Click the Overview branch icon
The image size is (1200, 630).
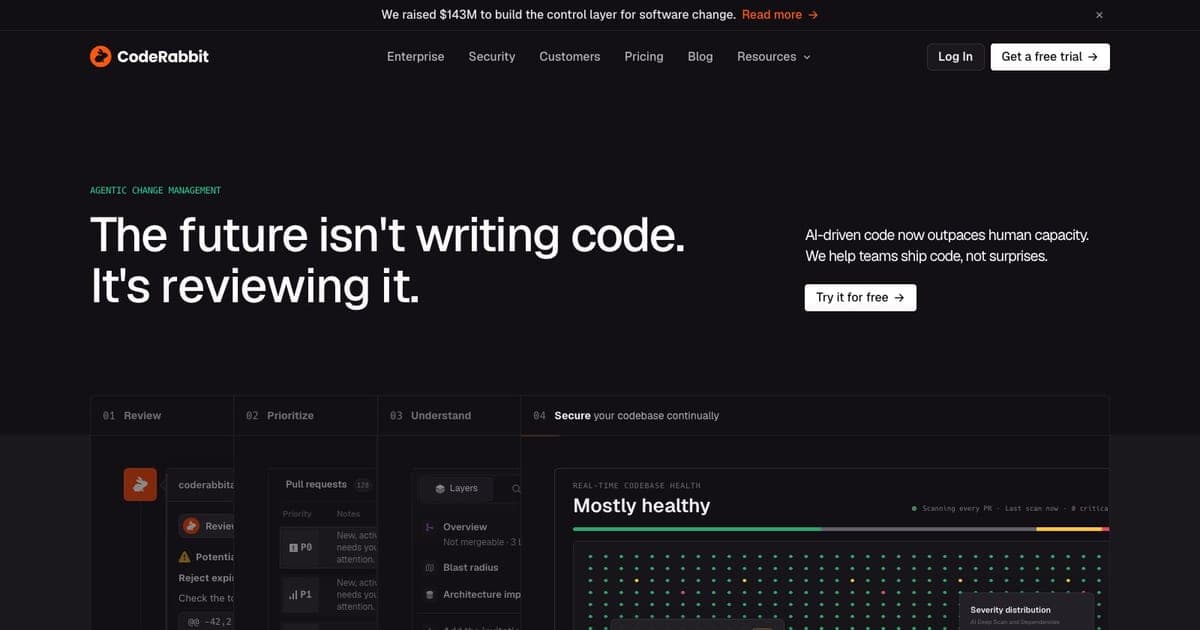point(430,527)
